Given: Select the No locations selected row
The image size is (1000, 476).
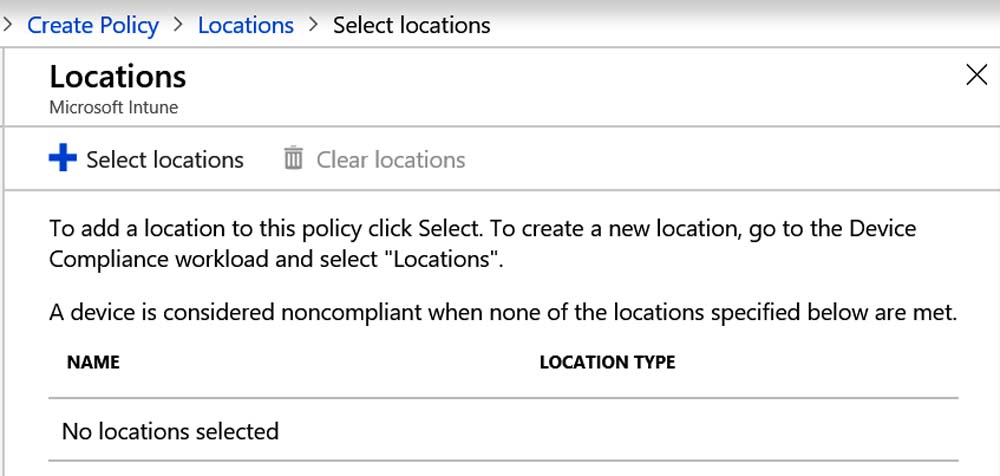Looking at the screenshot, I should click(x=503, y=431).
